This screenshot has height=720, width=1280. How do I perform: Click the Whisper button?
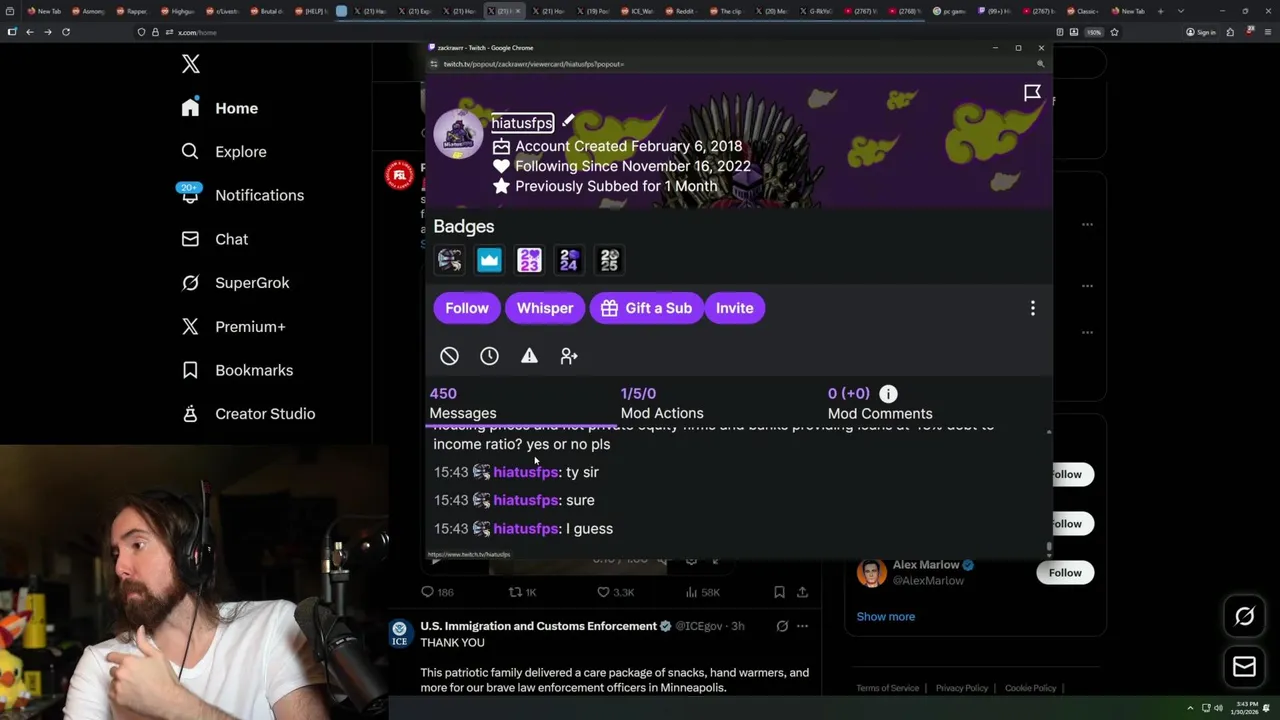click(545, 308)
